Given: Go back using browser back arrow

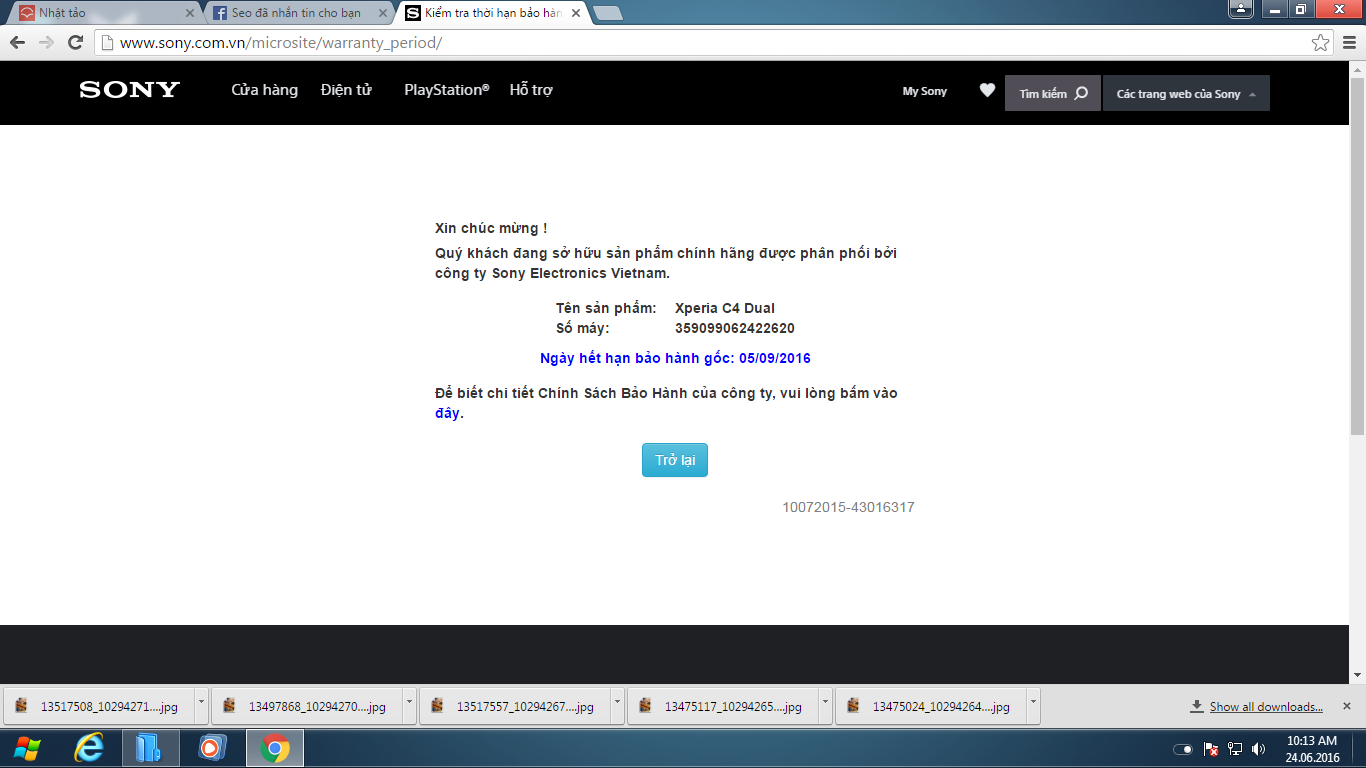Looking at the screenshot, I should (x=18, y=43).
